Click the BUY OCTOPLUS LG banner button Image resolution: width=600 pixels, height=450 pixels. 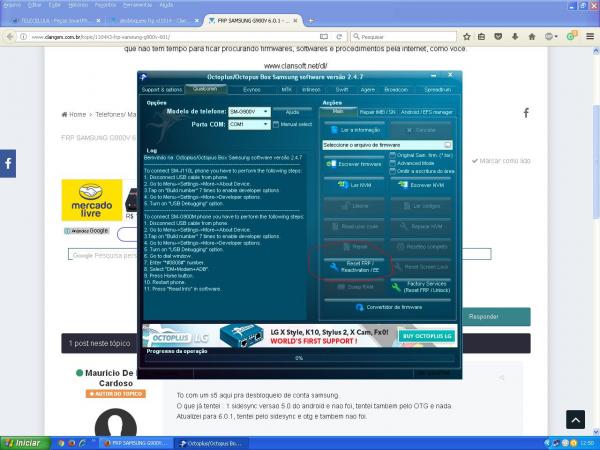pos(427,336)
